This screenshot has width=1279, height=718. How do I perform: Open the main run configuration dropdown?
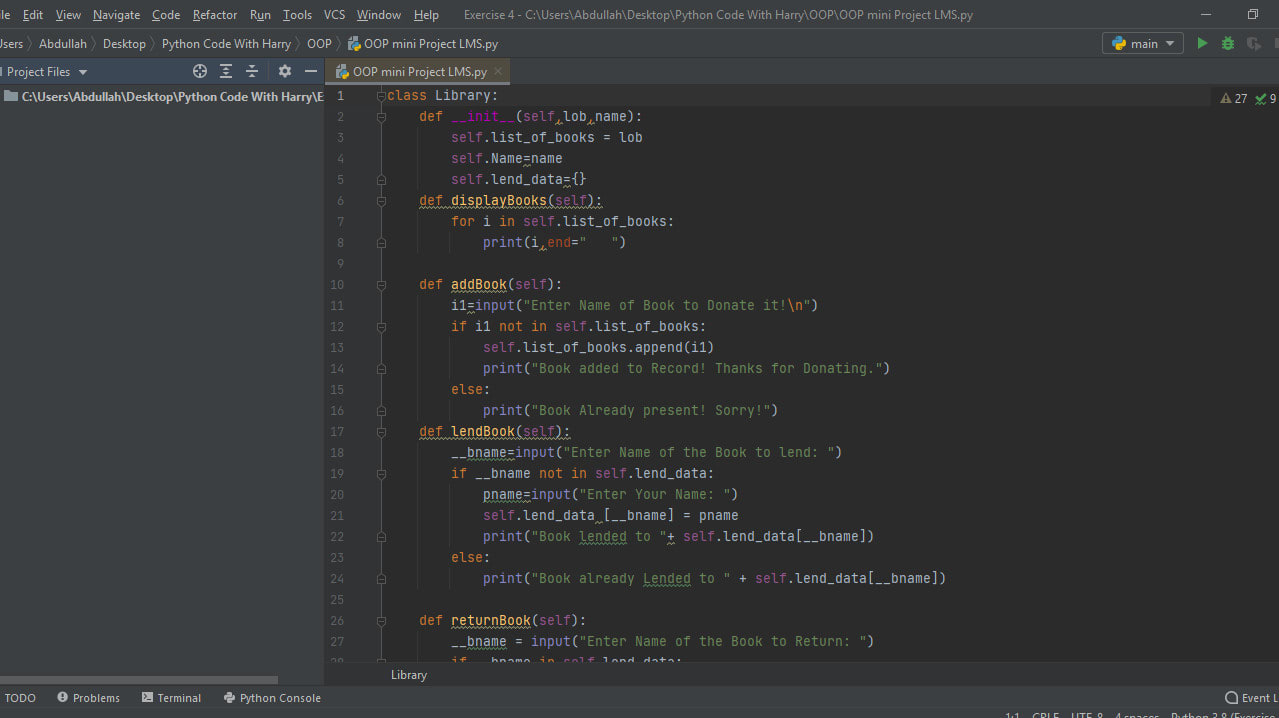pyautogui.click(x=1143, y=43)
